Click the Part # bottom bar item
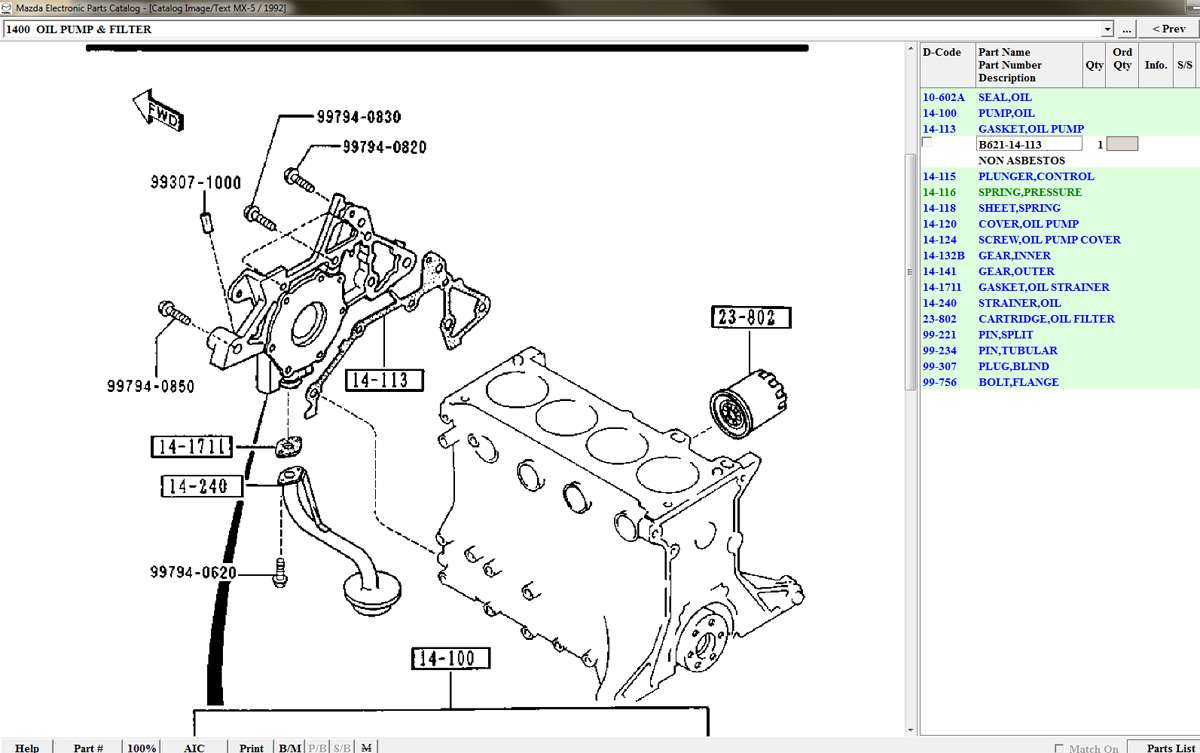 (88, 747)
